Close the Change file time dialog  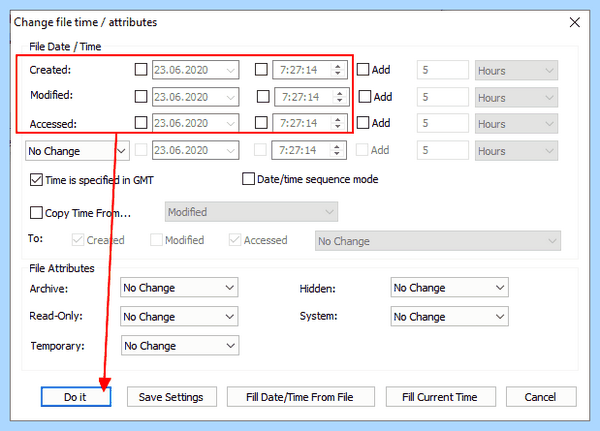point(574,22)
